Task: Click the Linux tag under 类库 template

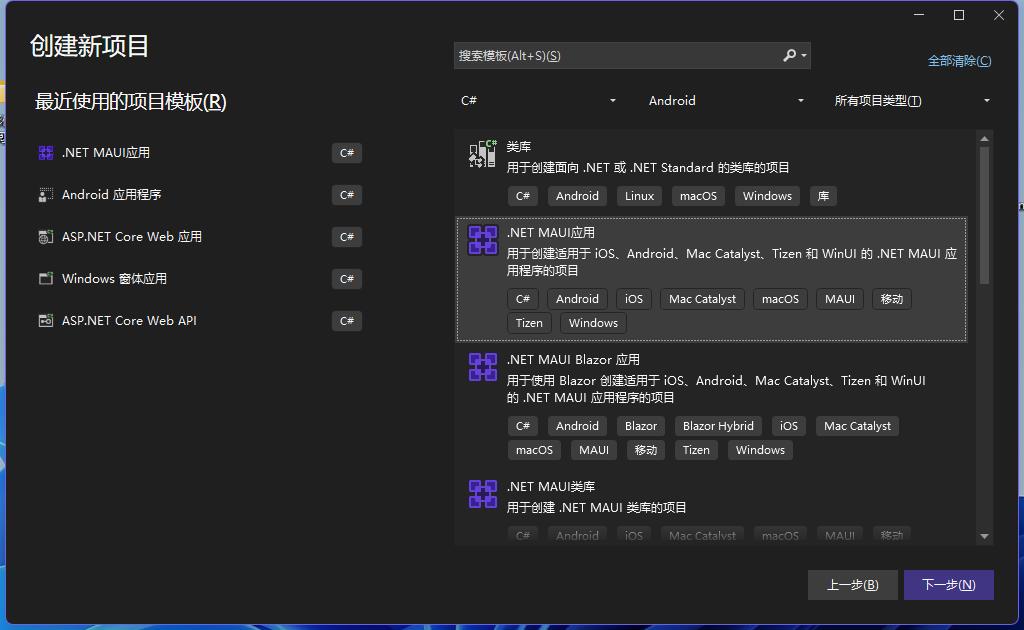Action: pyautogui.click(x=639, y=196)
